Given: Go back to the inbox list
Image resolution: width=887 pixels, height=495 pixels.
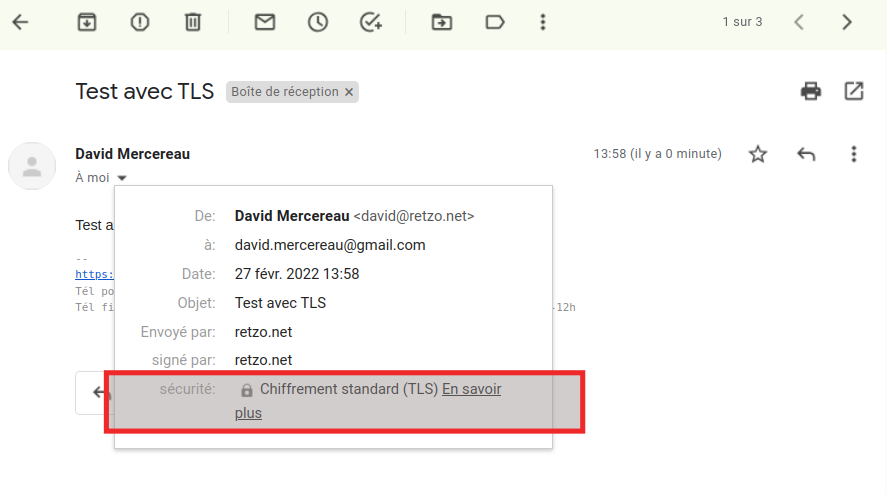Looking at the screenshot, I should [20, 22].
